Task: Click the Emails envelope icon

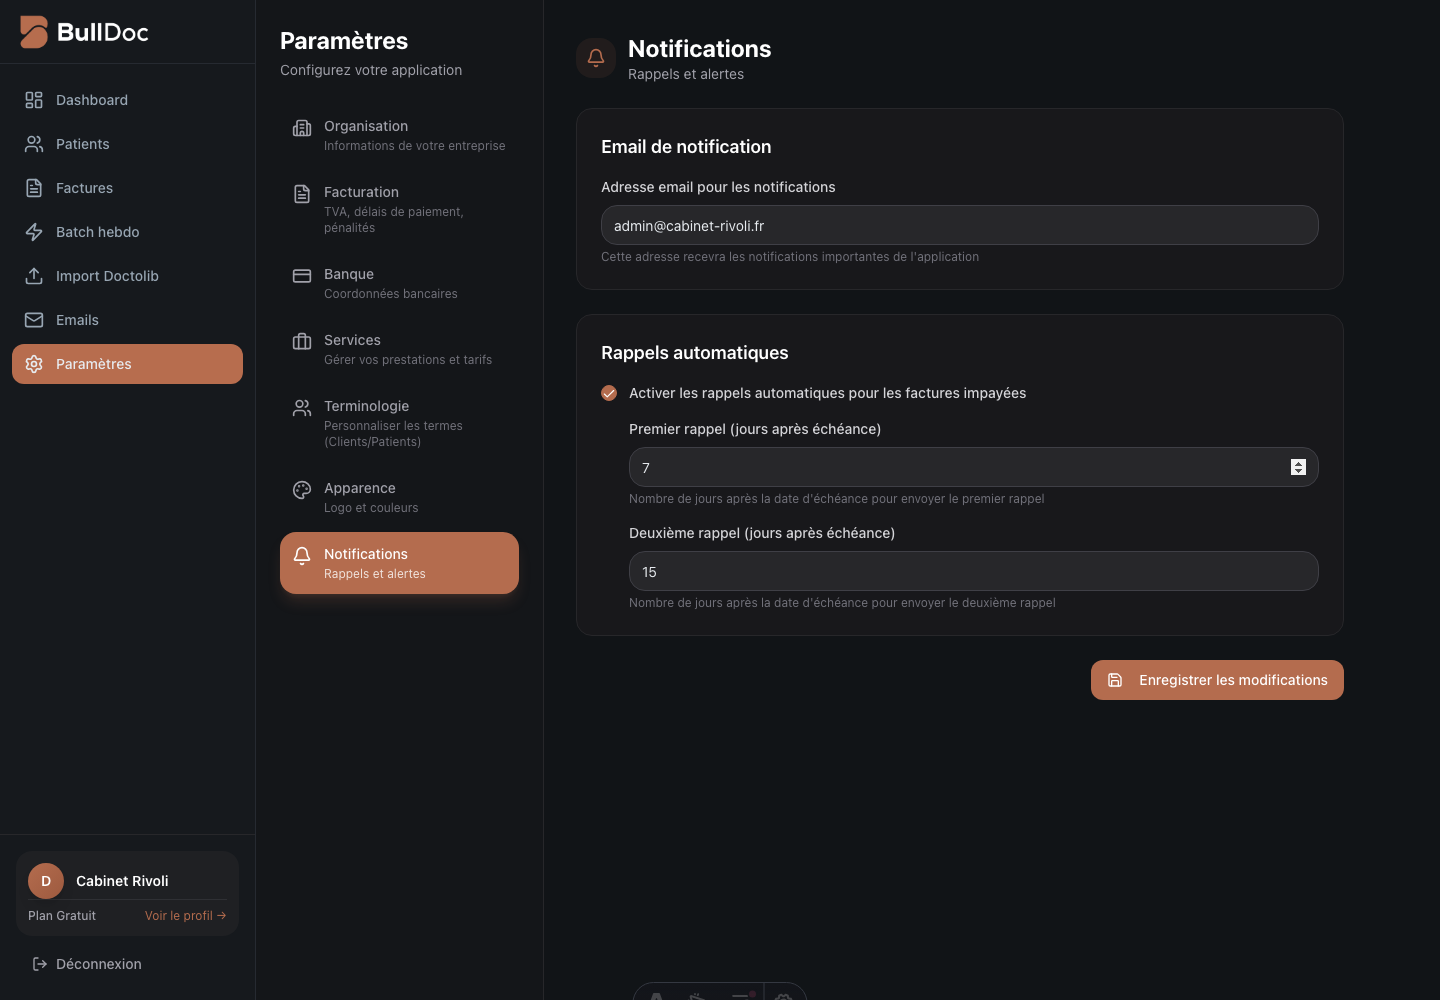Action: pos(34,320)
